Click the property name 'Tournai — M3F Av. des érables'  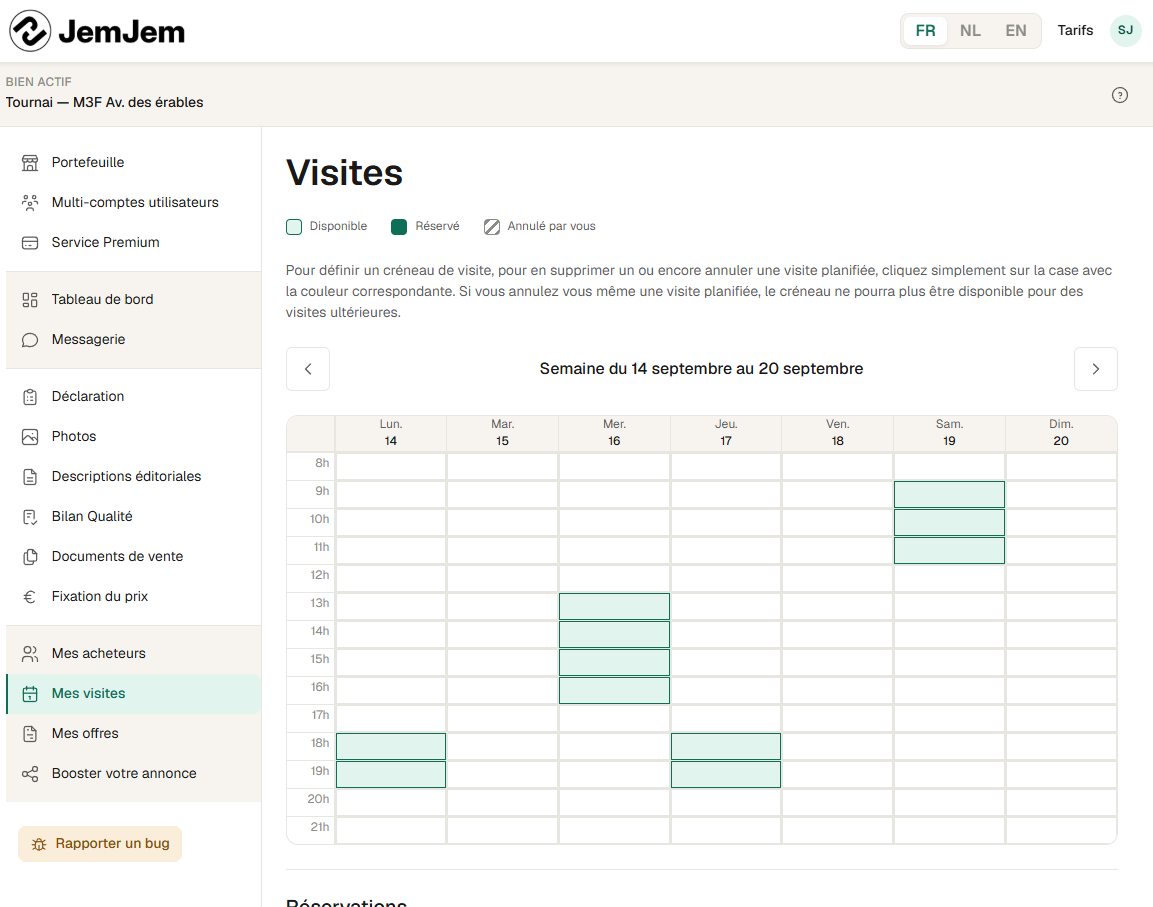[104, 102]
